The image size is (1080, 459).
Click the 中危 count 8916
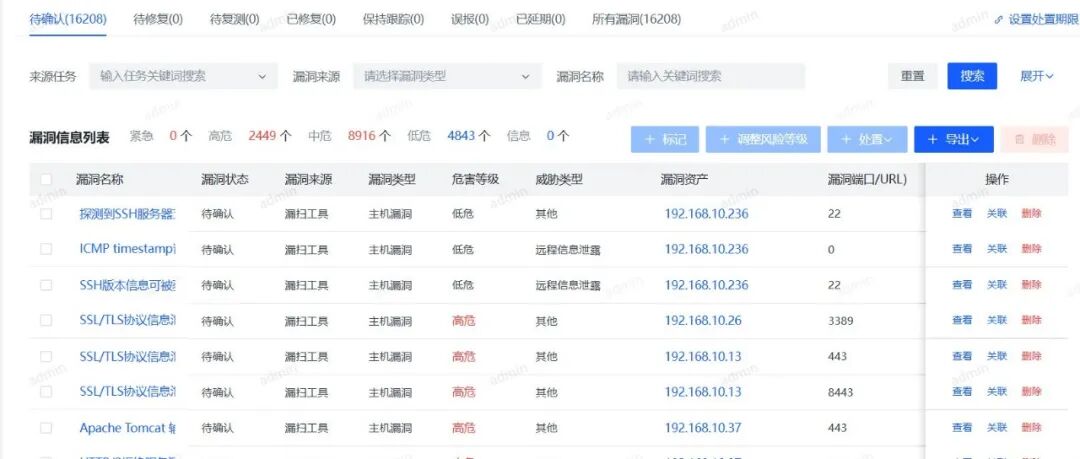362,136
